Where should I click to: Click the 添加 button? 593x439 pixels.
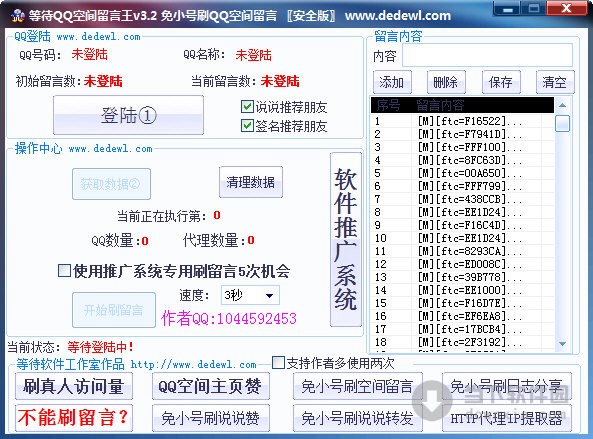pyautogui.click(x=392, y=82)
